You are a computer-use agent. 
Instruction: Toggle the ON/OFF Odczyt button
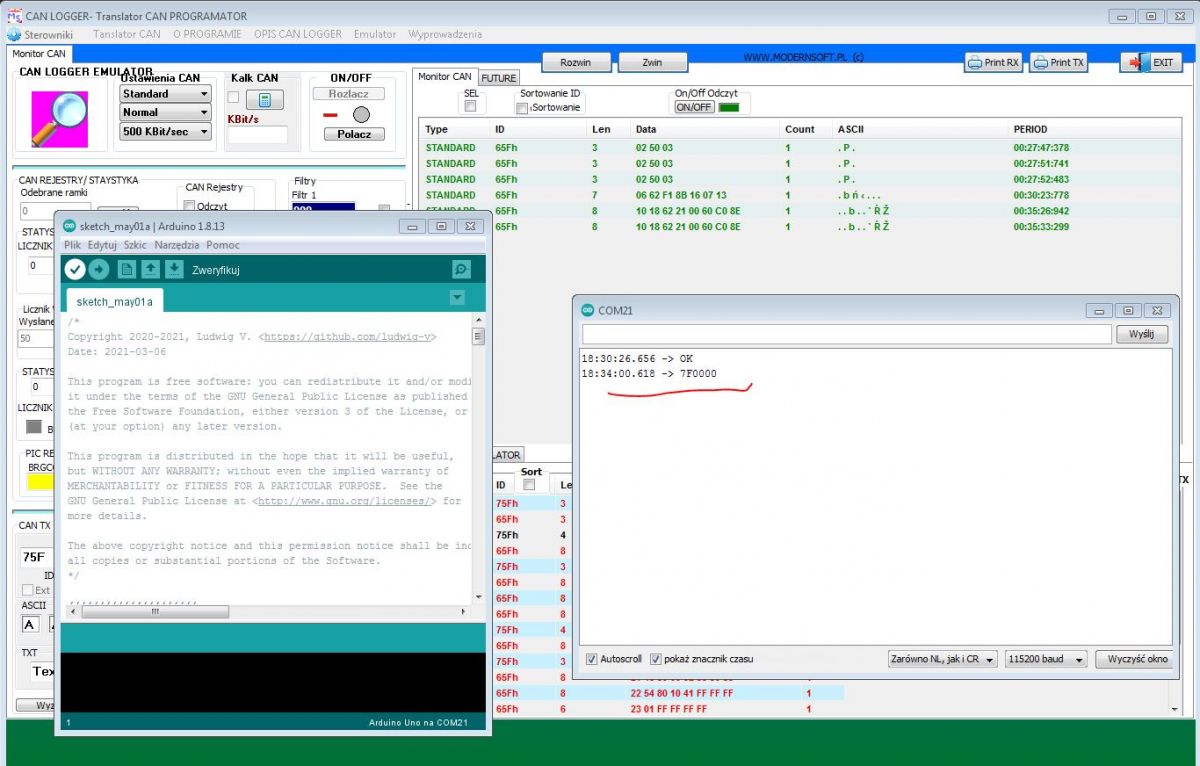point(694,107)
